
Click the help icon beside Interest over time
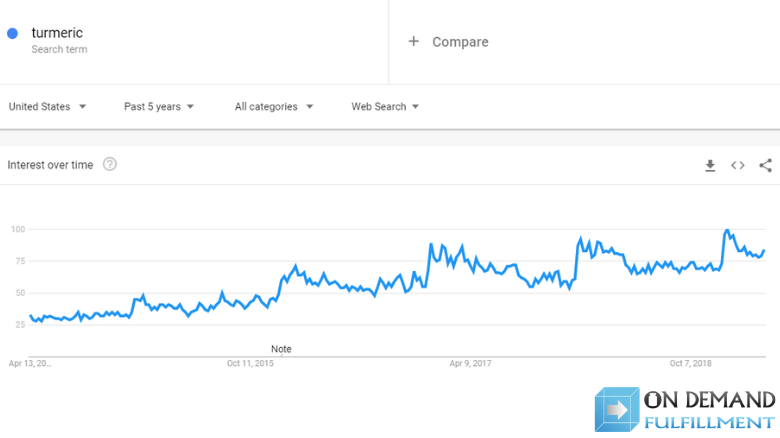coord(110,164)
